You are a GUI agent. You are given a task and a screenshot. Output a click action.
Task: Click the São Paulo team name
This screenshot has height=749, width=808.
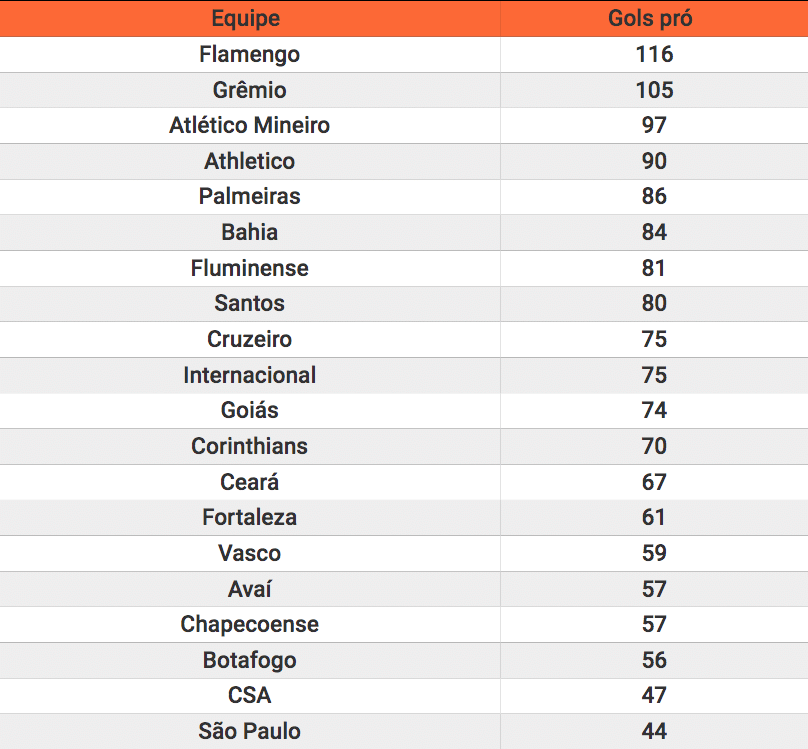[x=249, y=731]
